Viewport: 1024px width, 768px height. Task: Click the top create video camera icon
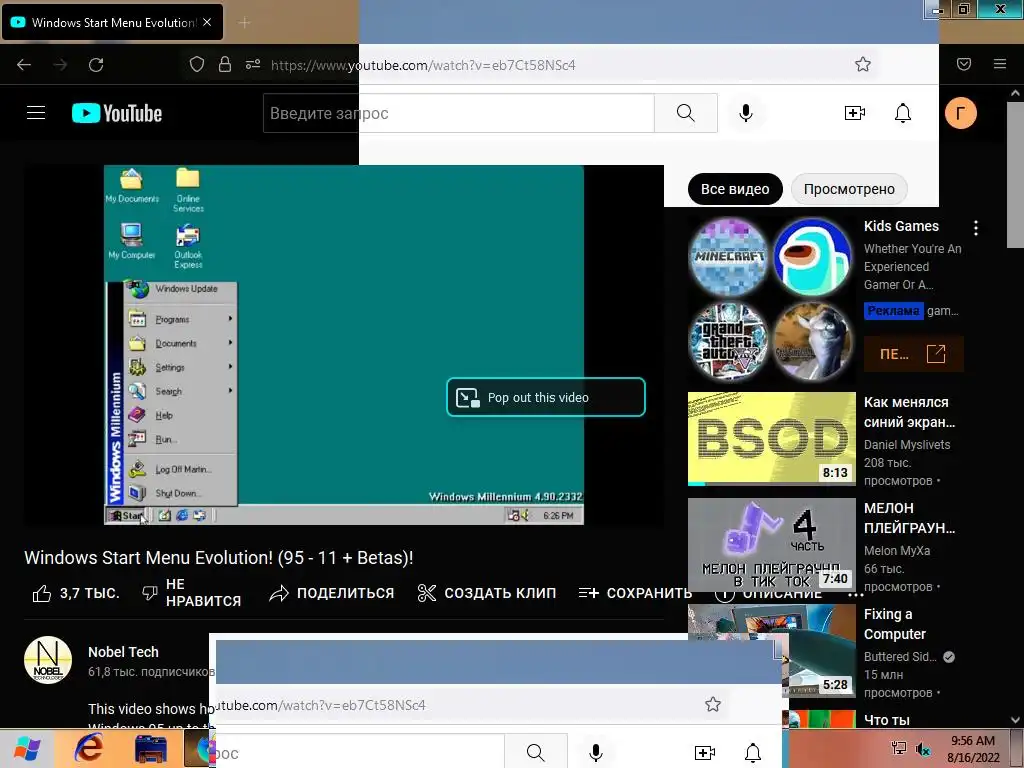(854, 113)
